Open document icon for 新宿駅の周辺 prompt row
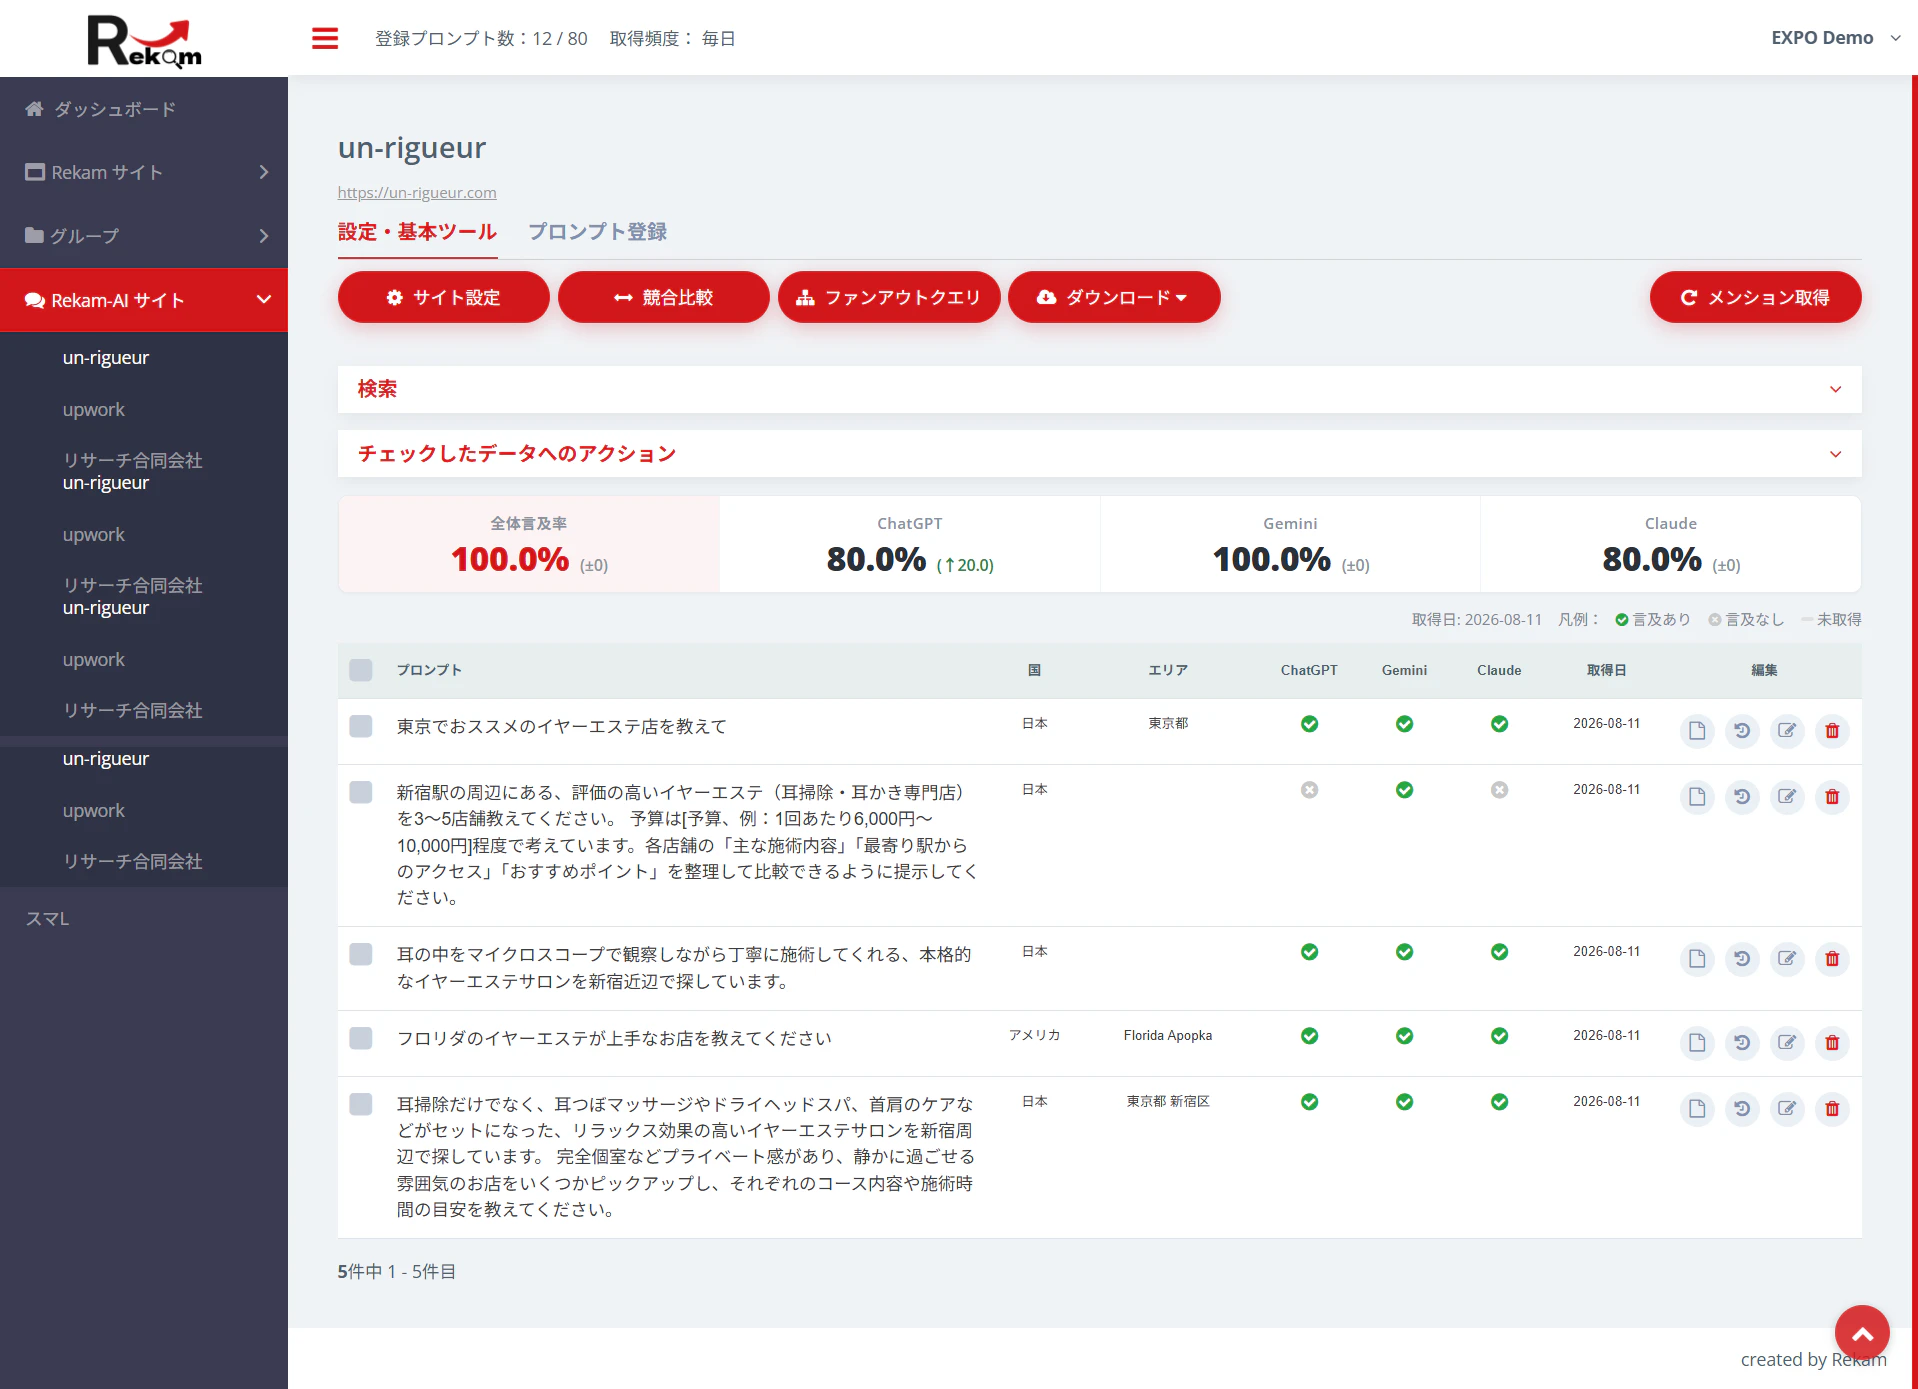 (x=1697, y=797)
